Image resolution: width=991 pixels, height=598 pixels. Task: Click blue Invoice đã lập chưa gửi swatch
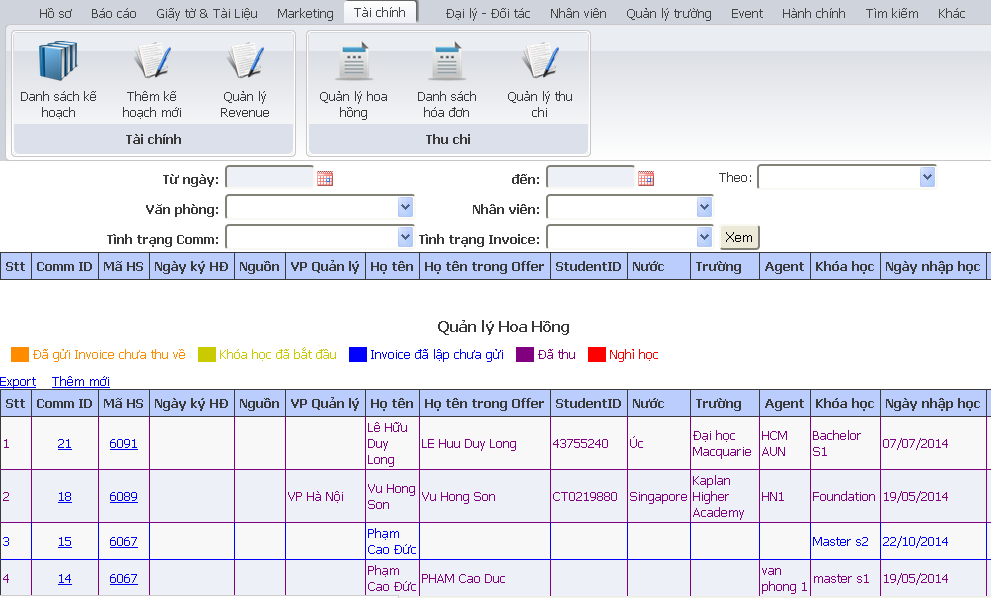[x=358, y=355]
